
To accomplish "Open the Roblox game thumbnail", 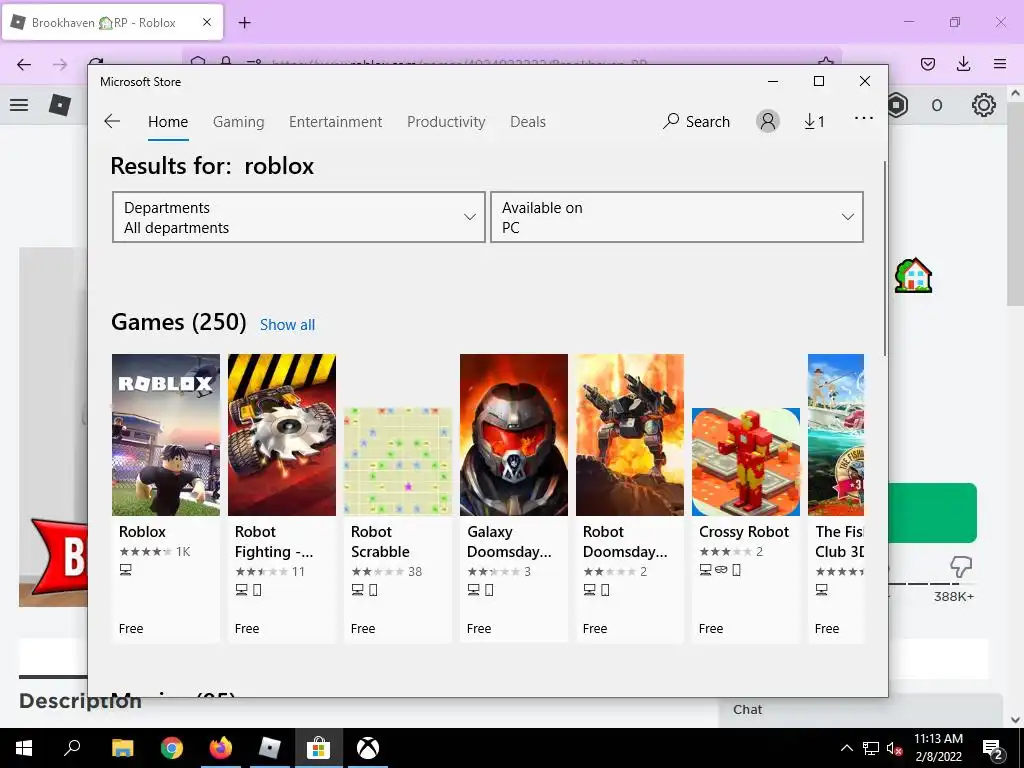I will [166, 435].
